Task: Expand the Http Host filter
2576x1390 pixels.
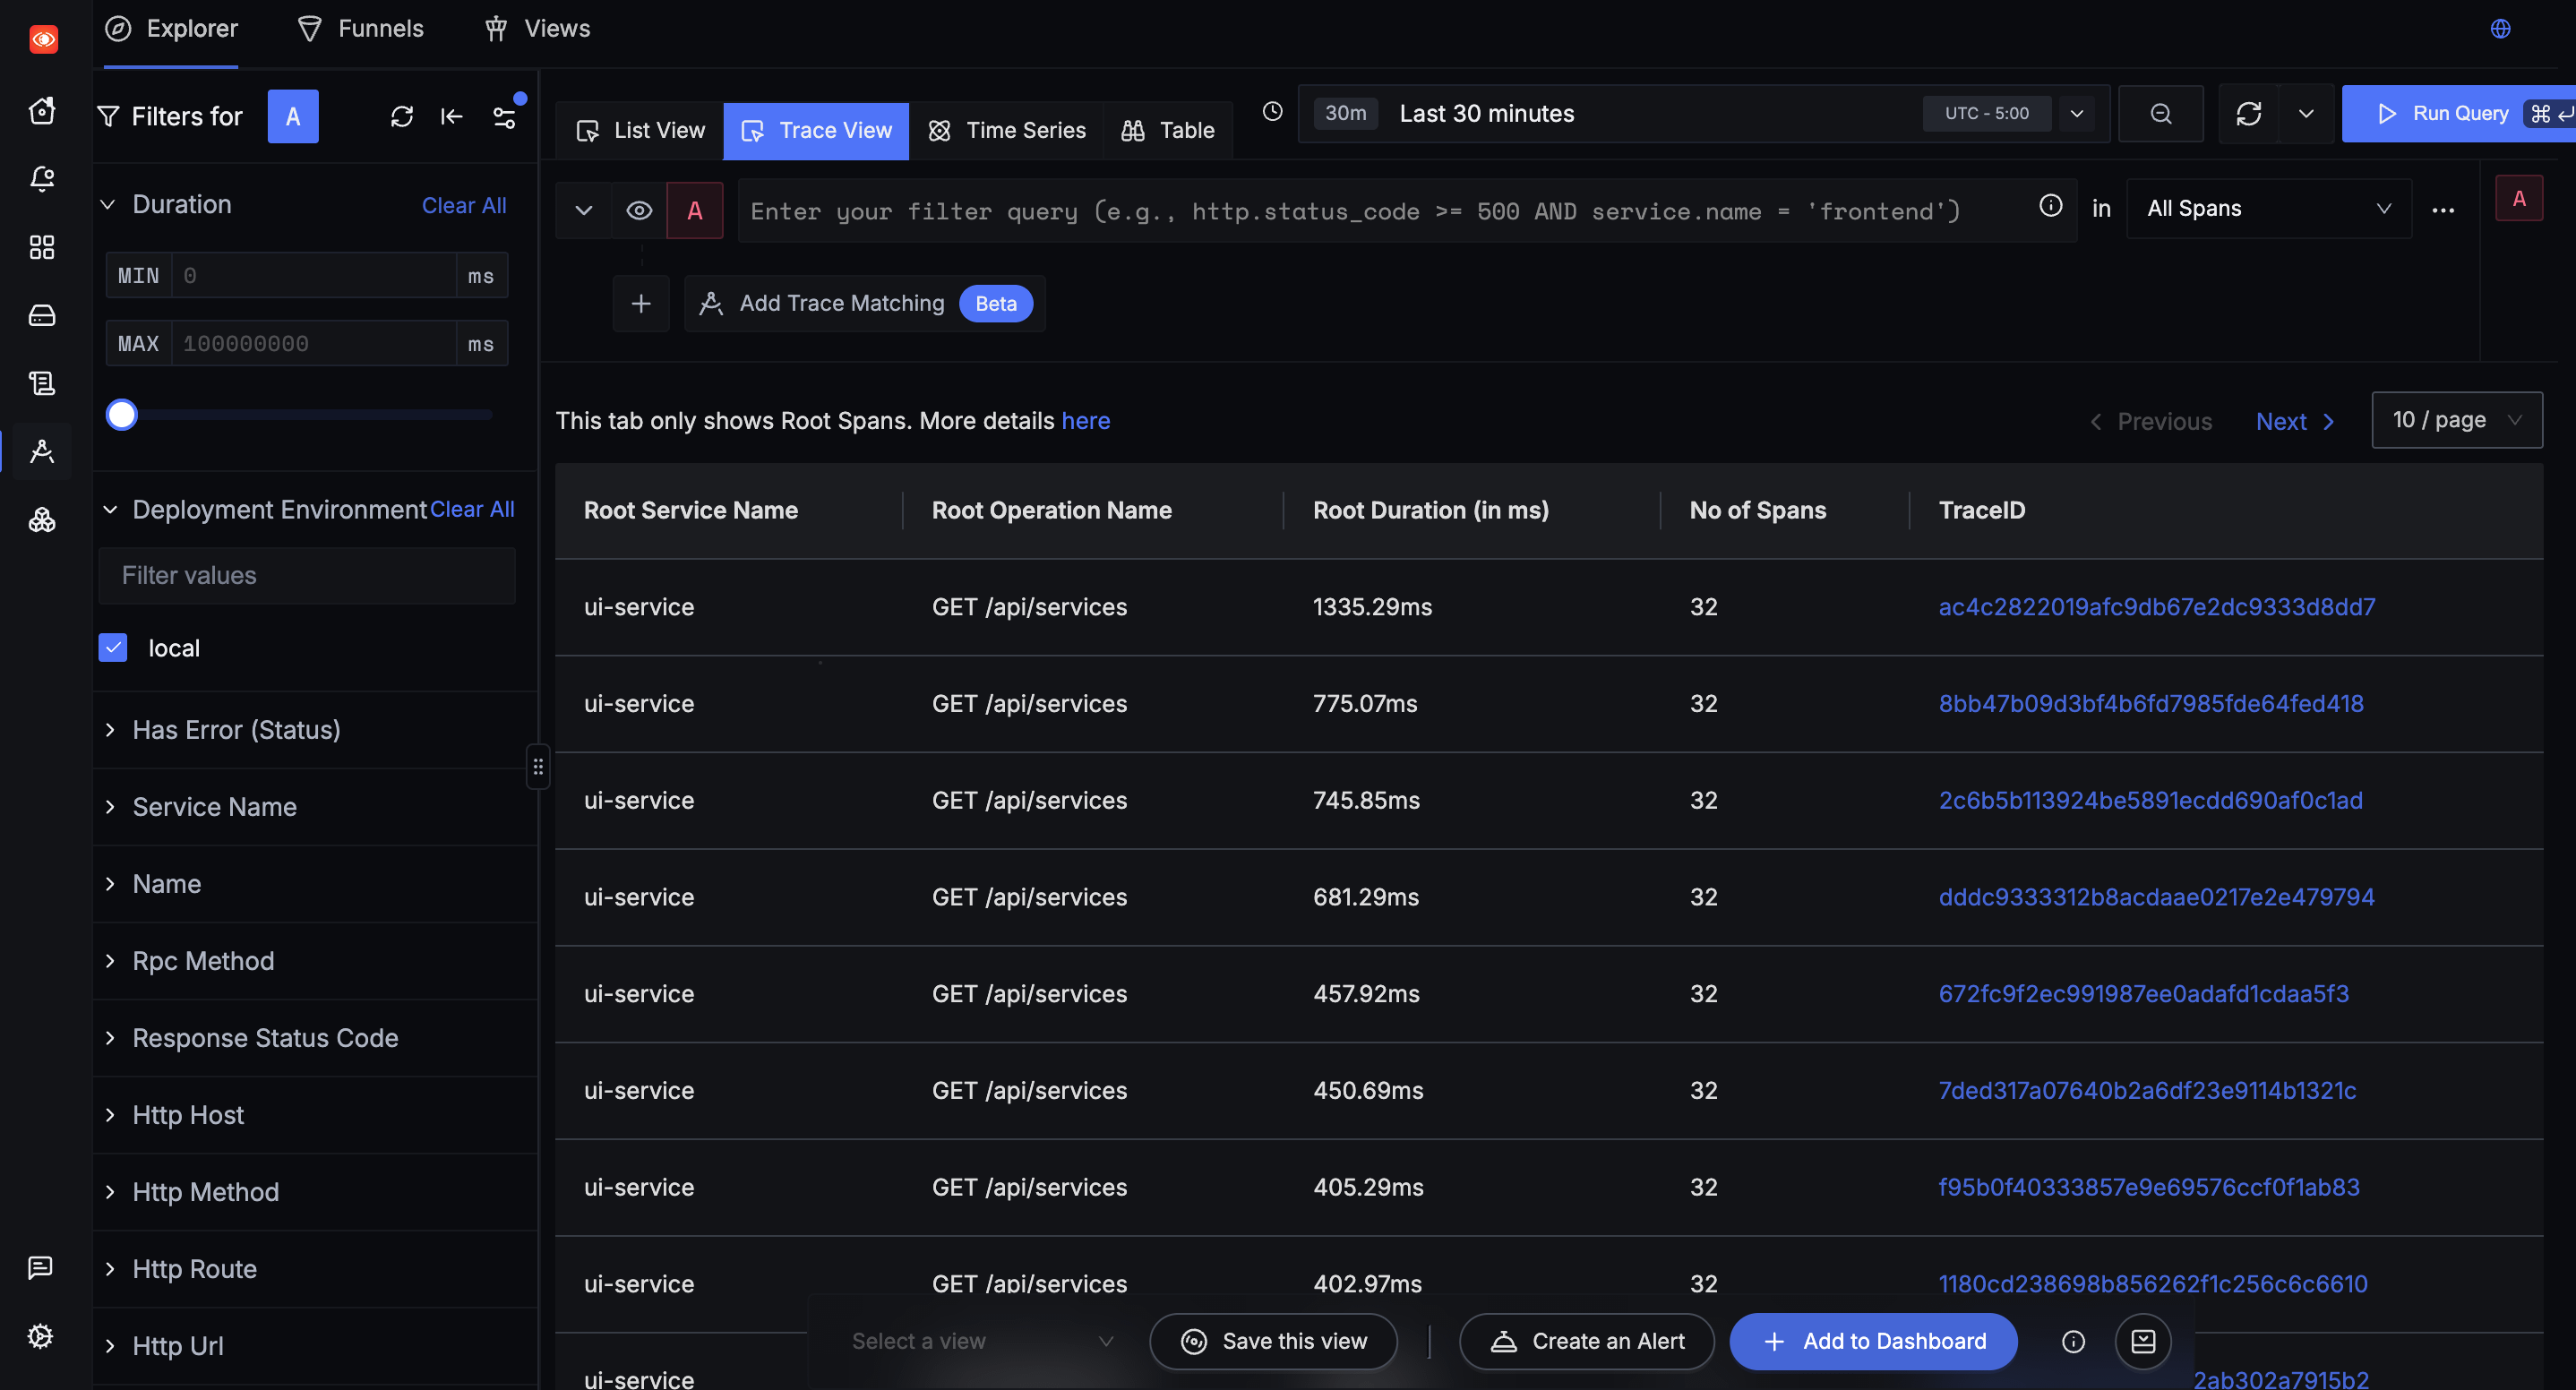Action: 110,1115
